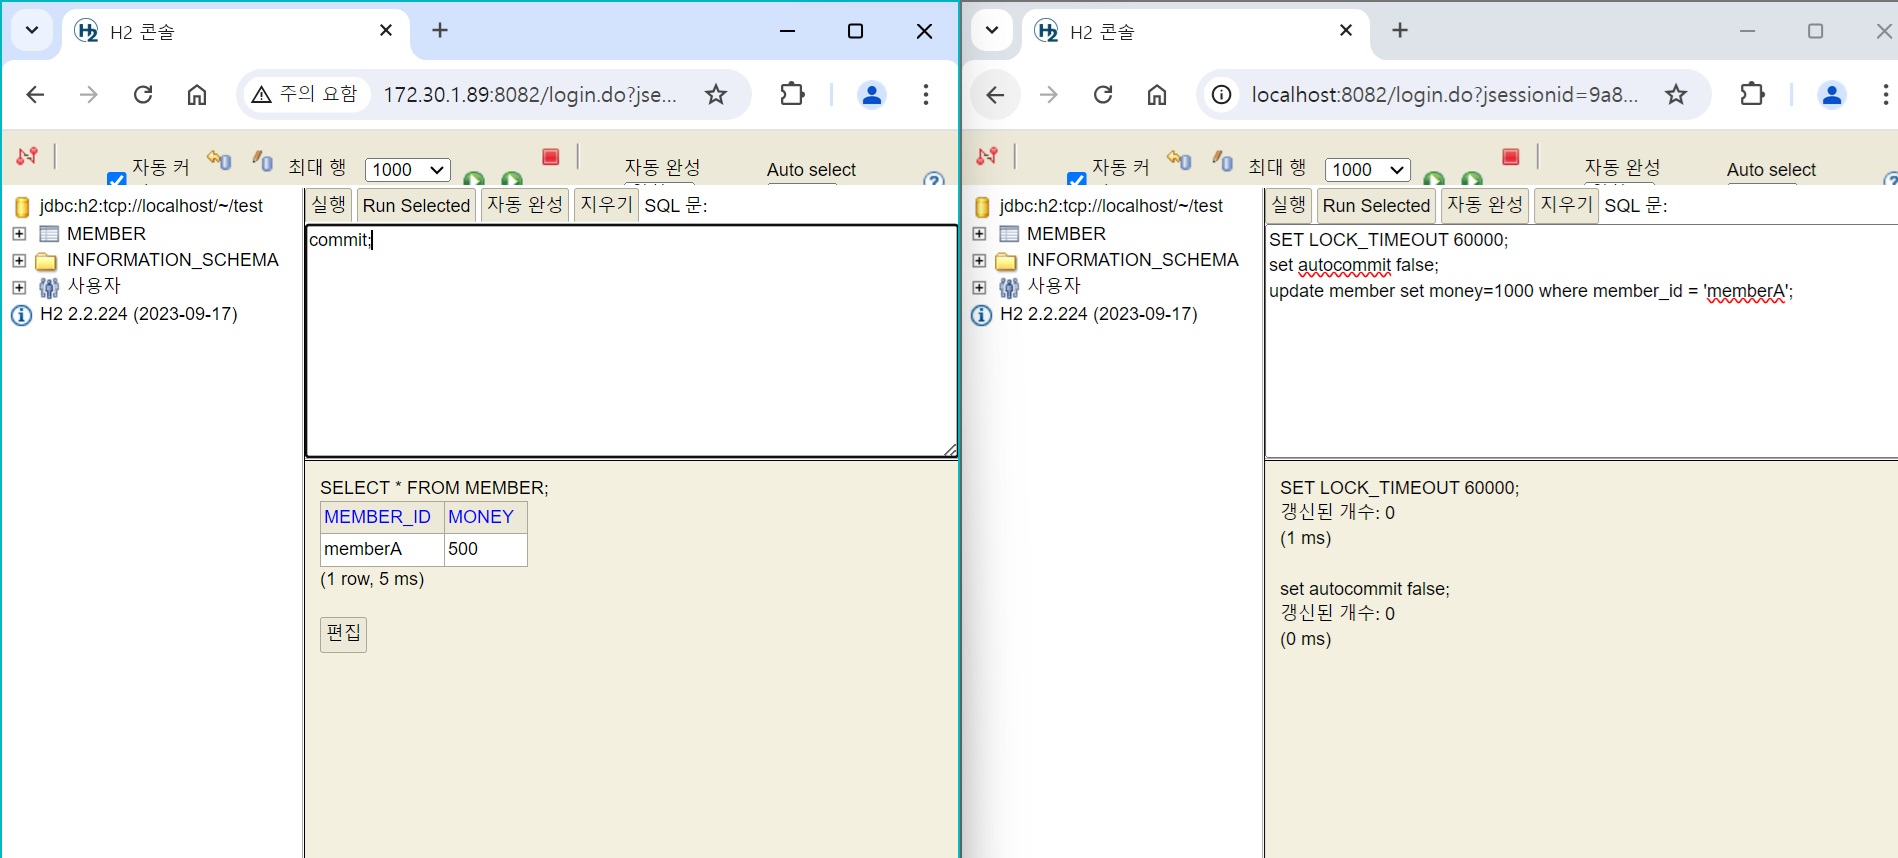Click the 지우기 button in the left console
This screenshot has width=1898, height=858.
pos(607,205)
